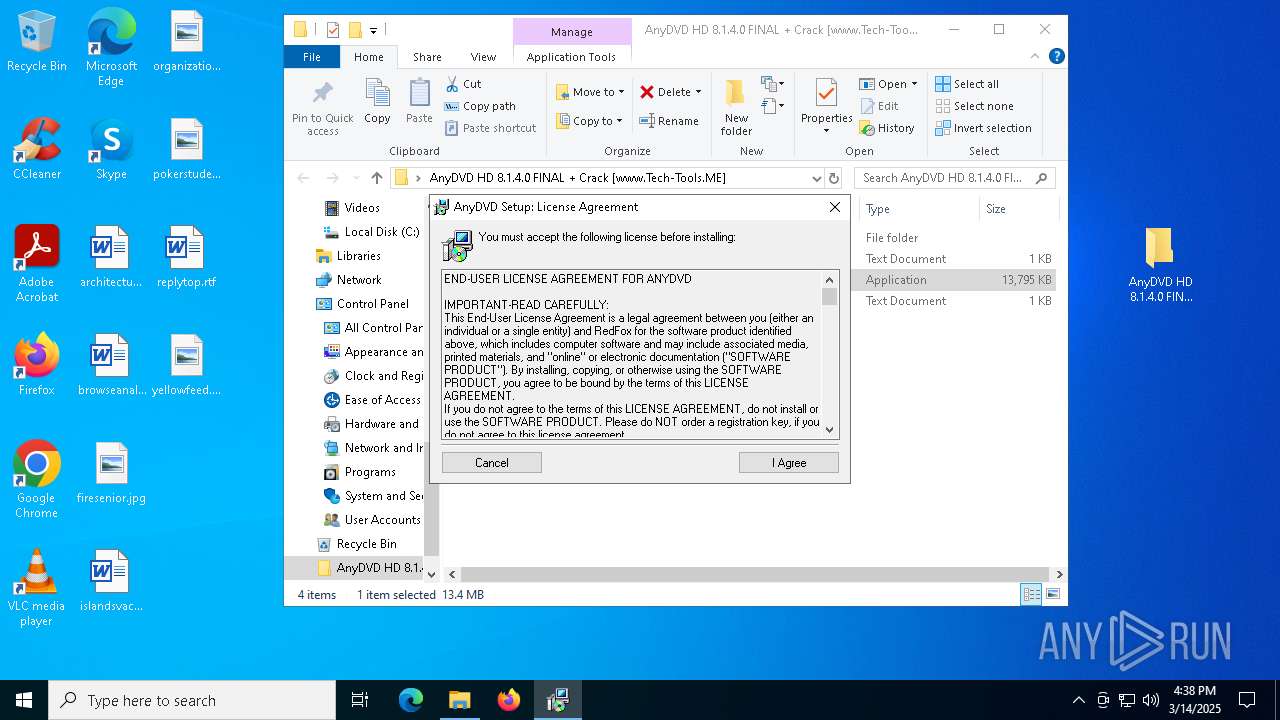
Task: Click Task View taskbar button
Action: [360, 700]
